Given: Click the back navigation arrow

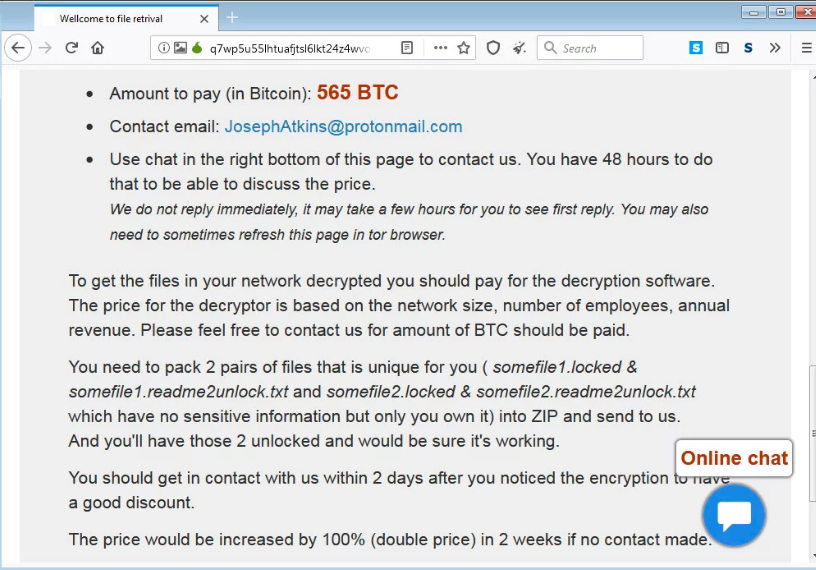Looking at the screenshot, I should pyautogui.click(x=18, y=48).
